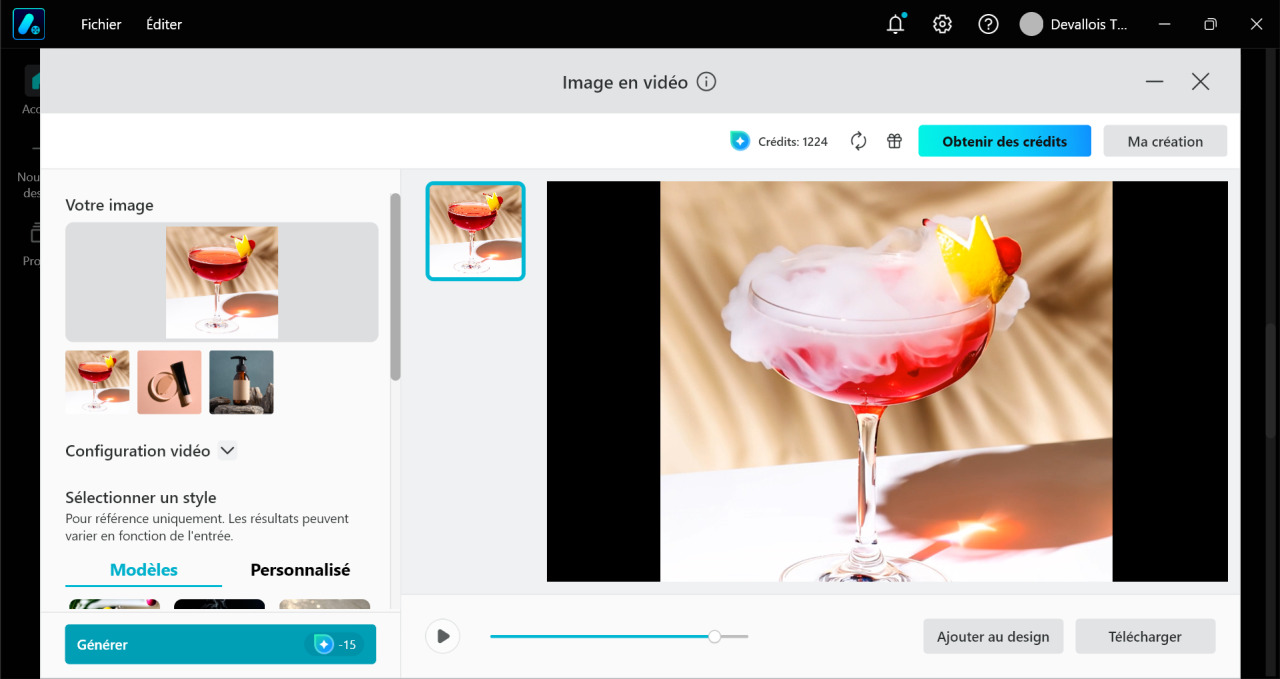Viewport: 1280px width, 679px height.
Task: Select the Modèles tab
Action: [x=144, y=570]
